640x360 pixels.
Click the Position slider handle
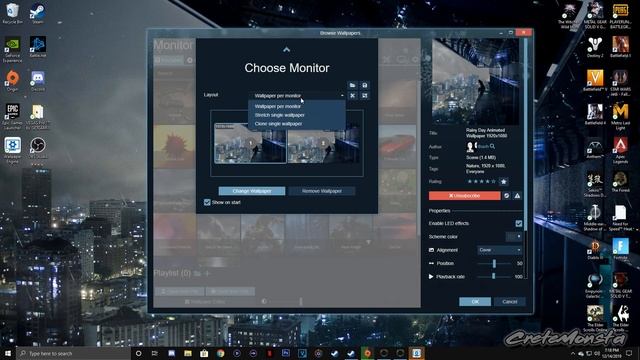494,263
